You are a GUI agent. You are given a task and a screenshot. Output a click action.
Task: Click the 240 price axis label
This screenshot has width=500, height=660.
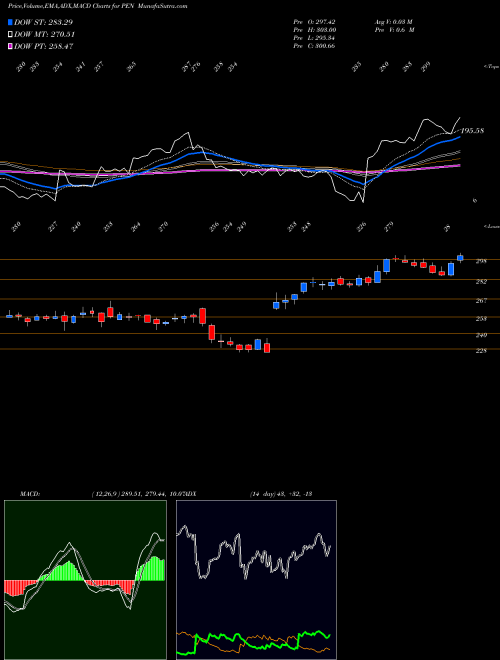[481, 335]
